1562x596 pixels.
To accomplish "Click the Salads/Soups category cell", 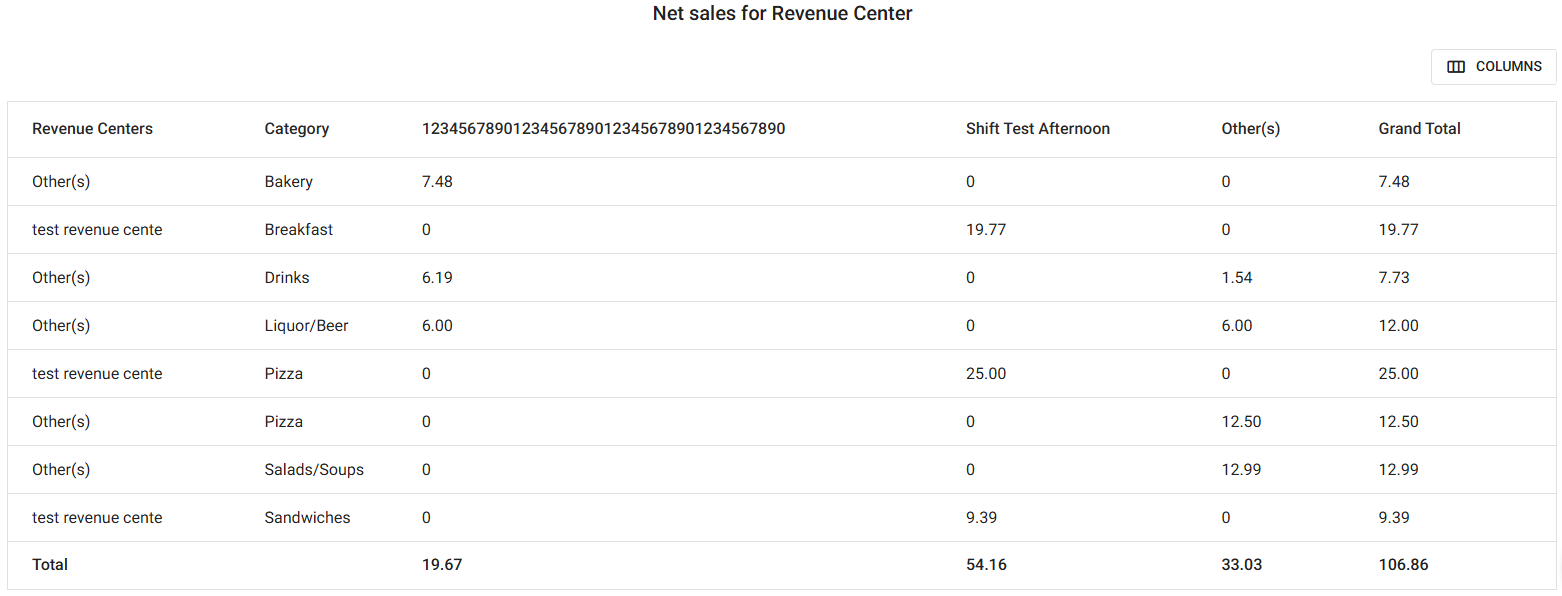I will click(x=314, y=470).
